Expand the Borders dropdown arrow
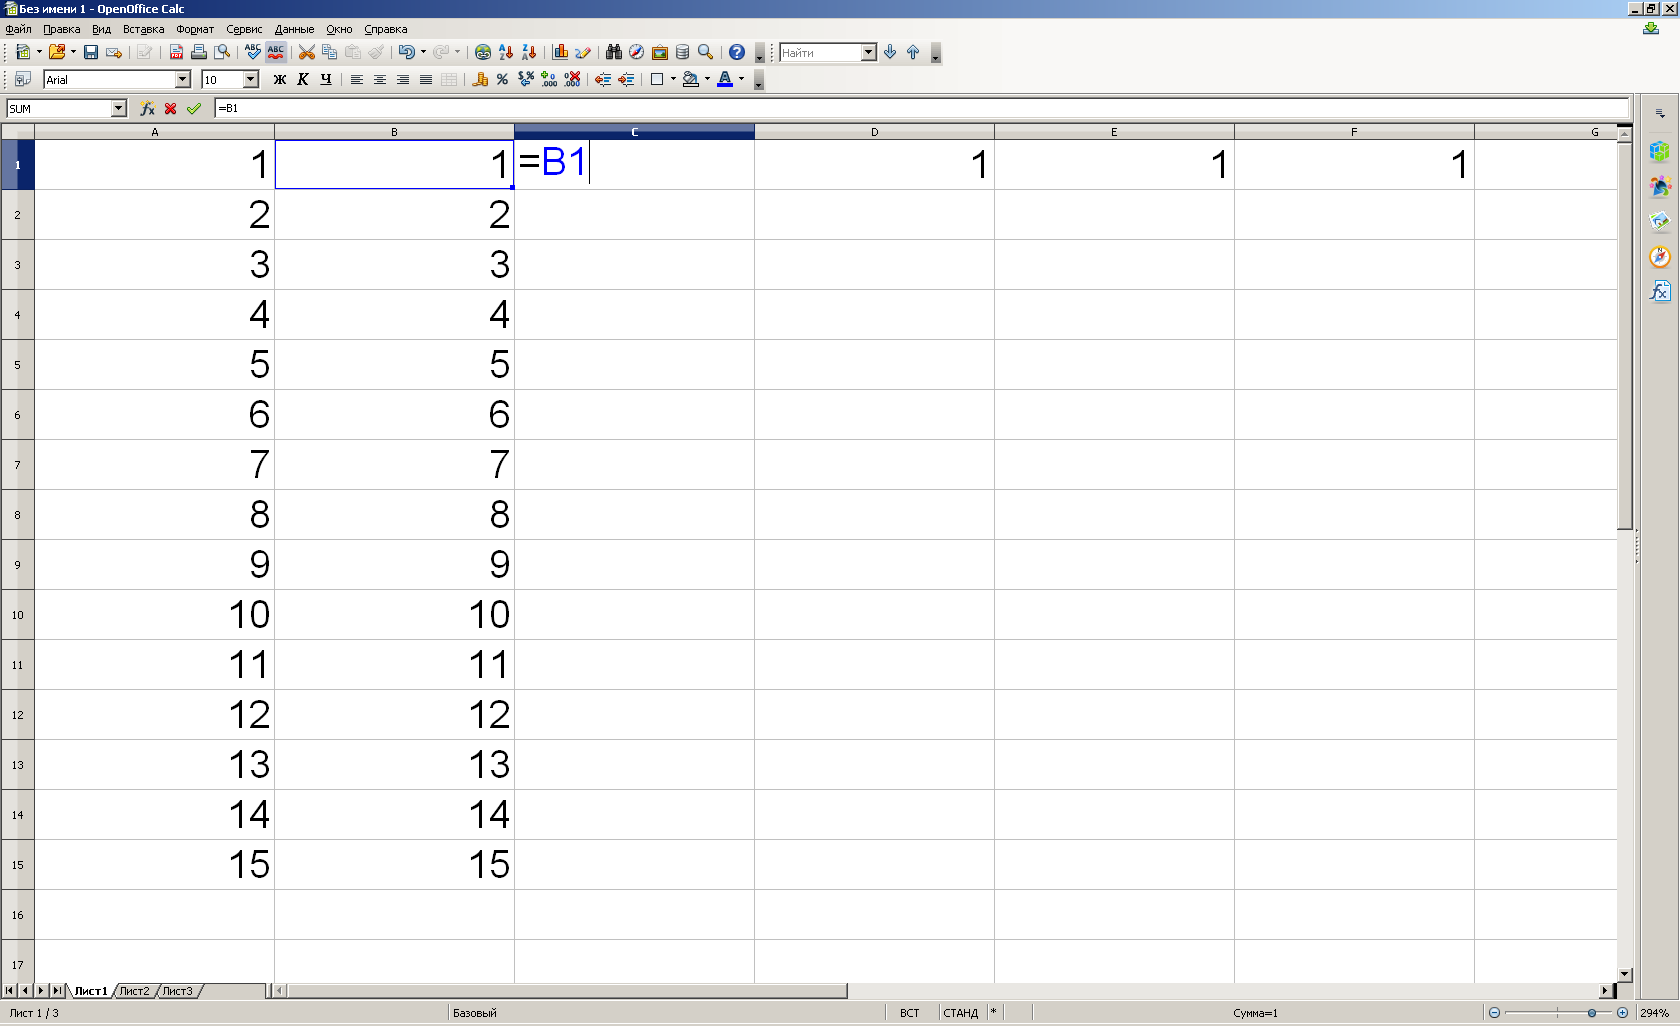The width and height of the screenshot is (1680, 1026). click(673, 80)
